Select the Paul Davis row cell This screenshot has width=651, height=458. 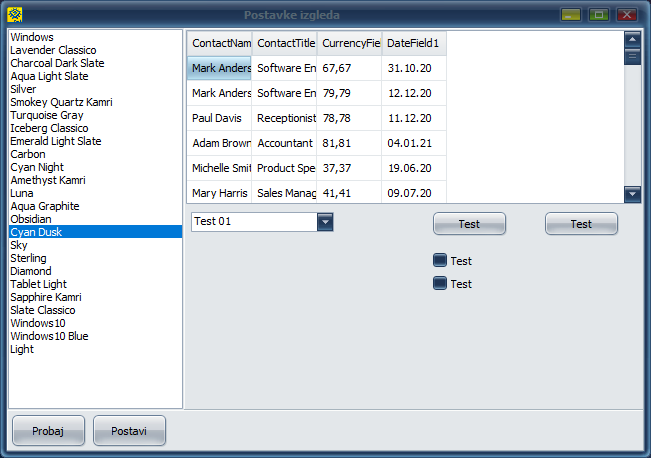pyautogui.click(x=219, y=118)
